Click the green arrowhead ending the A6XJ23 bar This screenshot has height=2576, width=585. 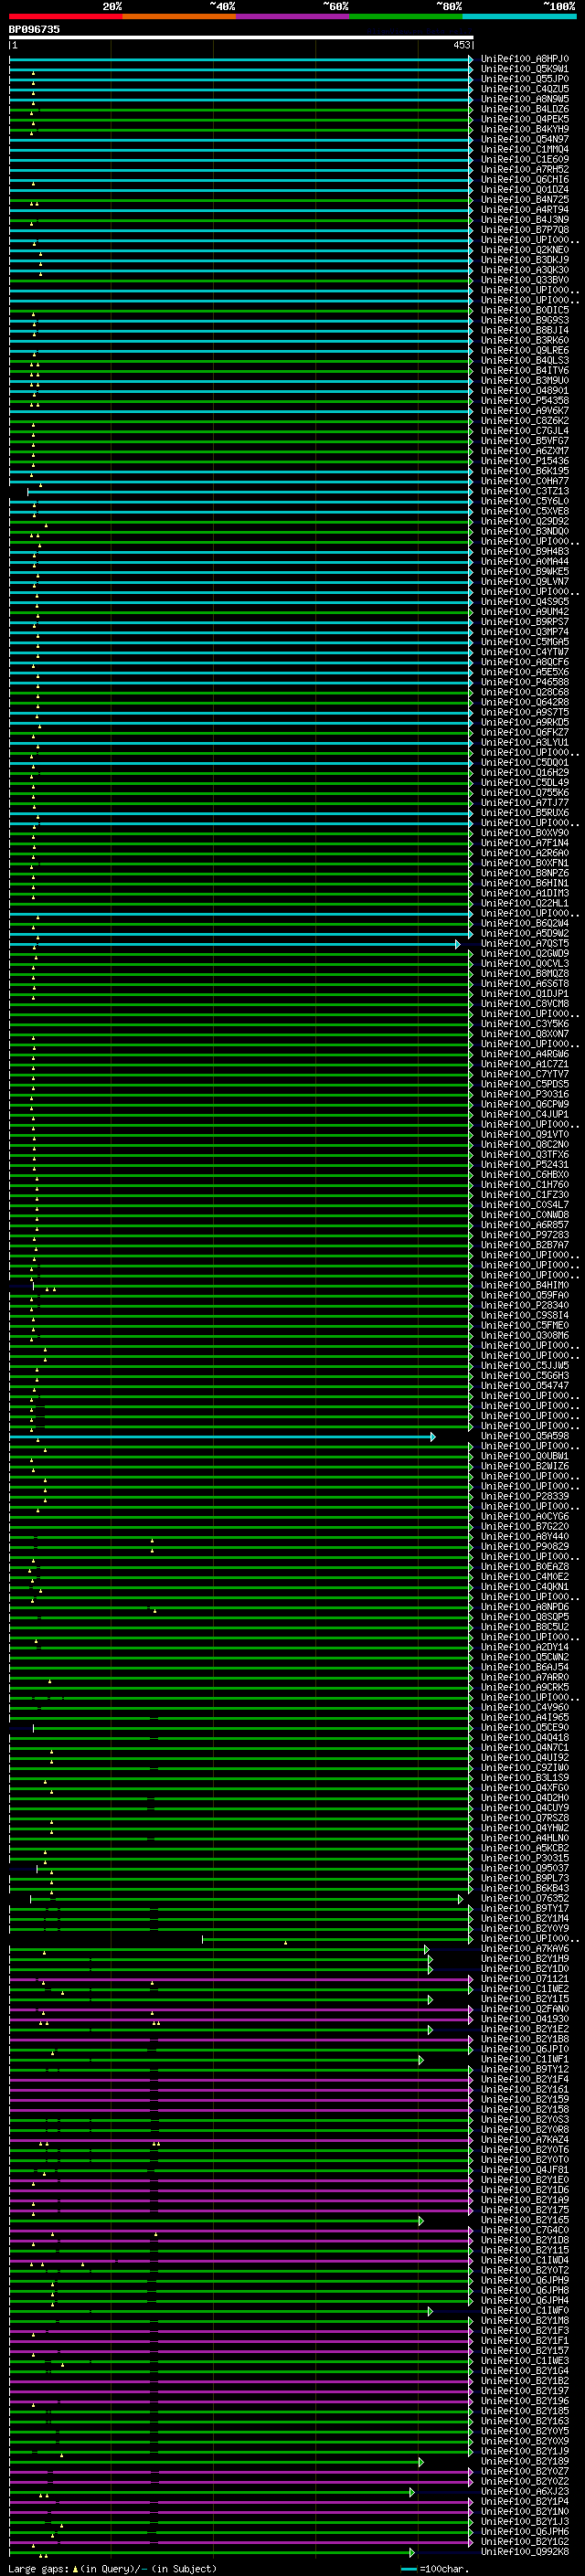412,2492
